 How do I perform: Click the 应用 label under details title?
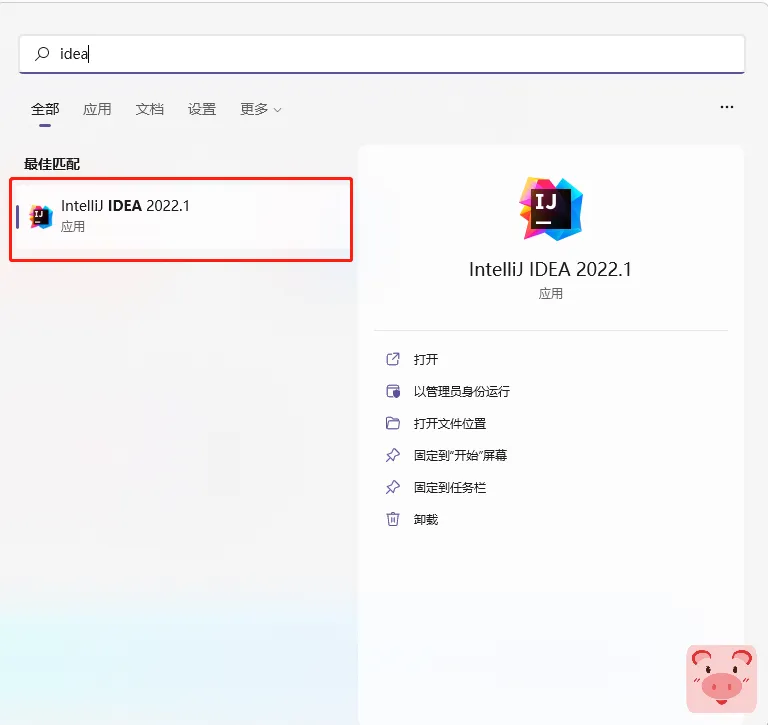point(551,293)
